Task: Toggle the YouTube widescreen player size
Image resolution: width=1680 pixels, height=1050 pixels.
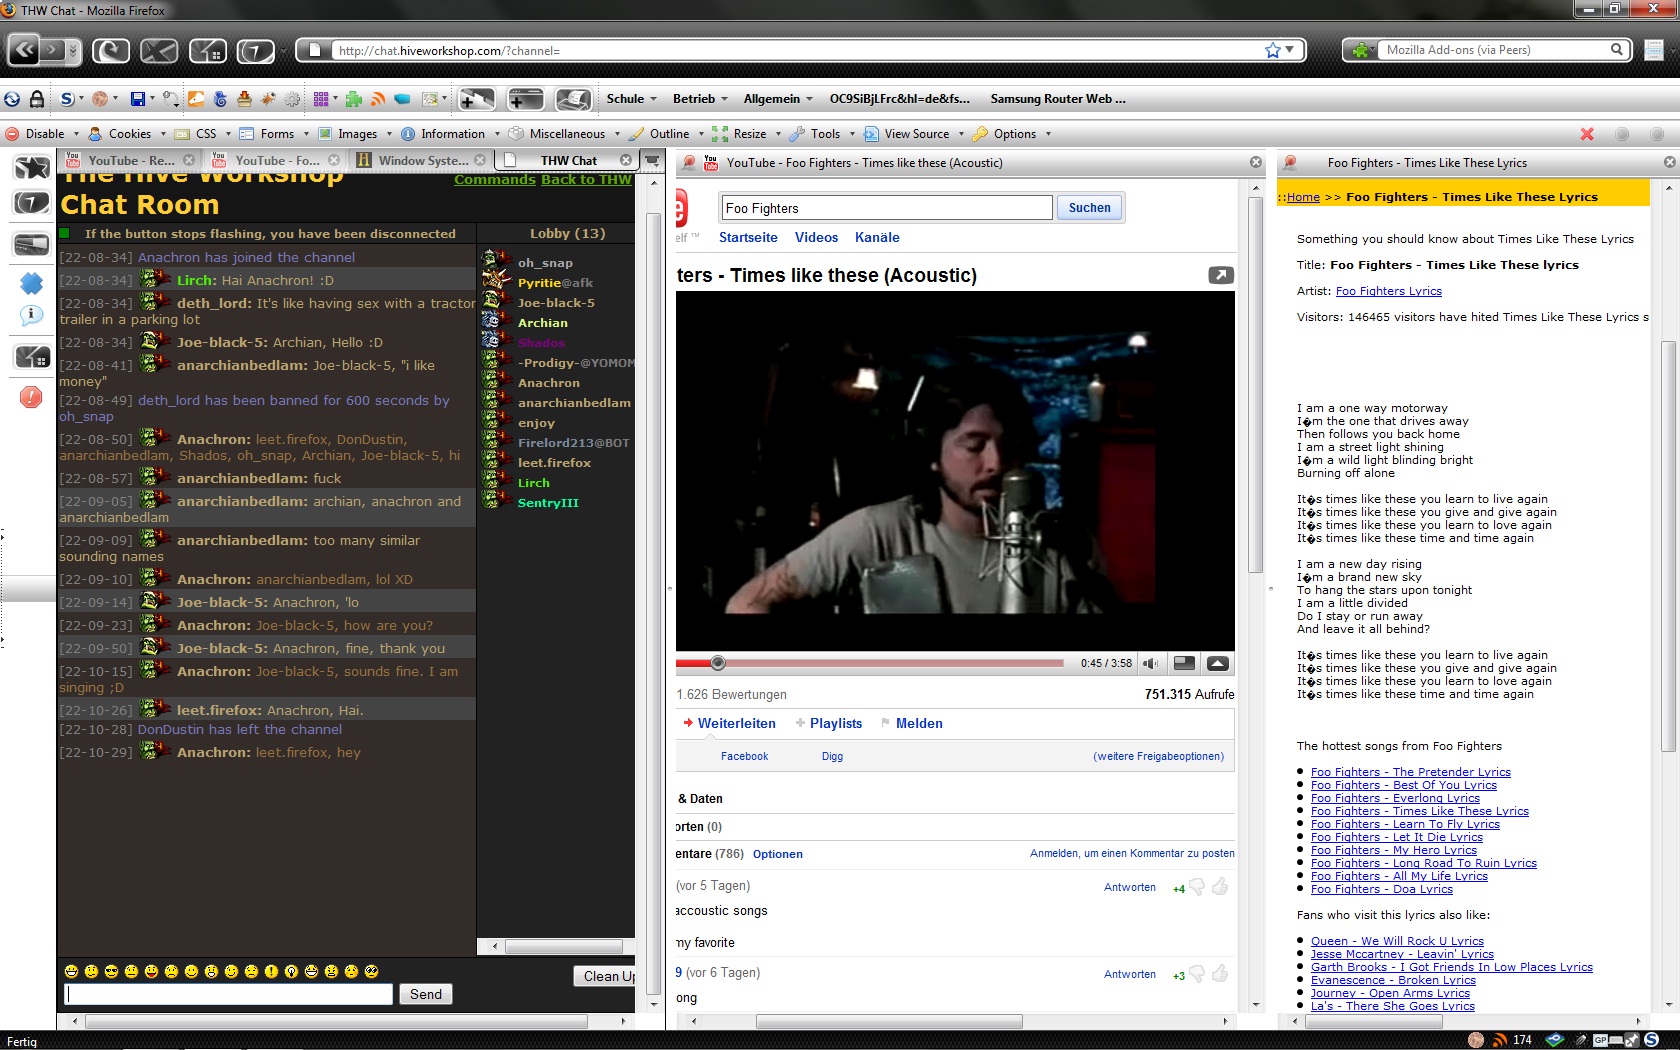Action: (1184, 663)
